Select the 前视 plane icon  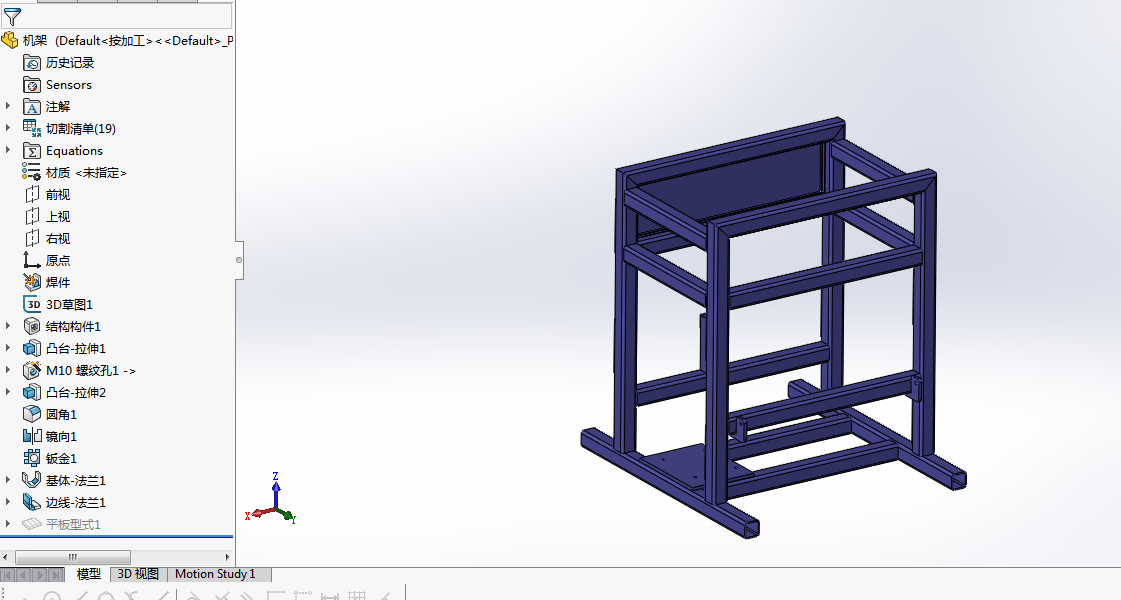click(x=31, y=195)
